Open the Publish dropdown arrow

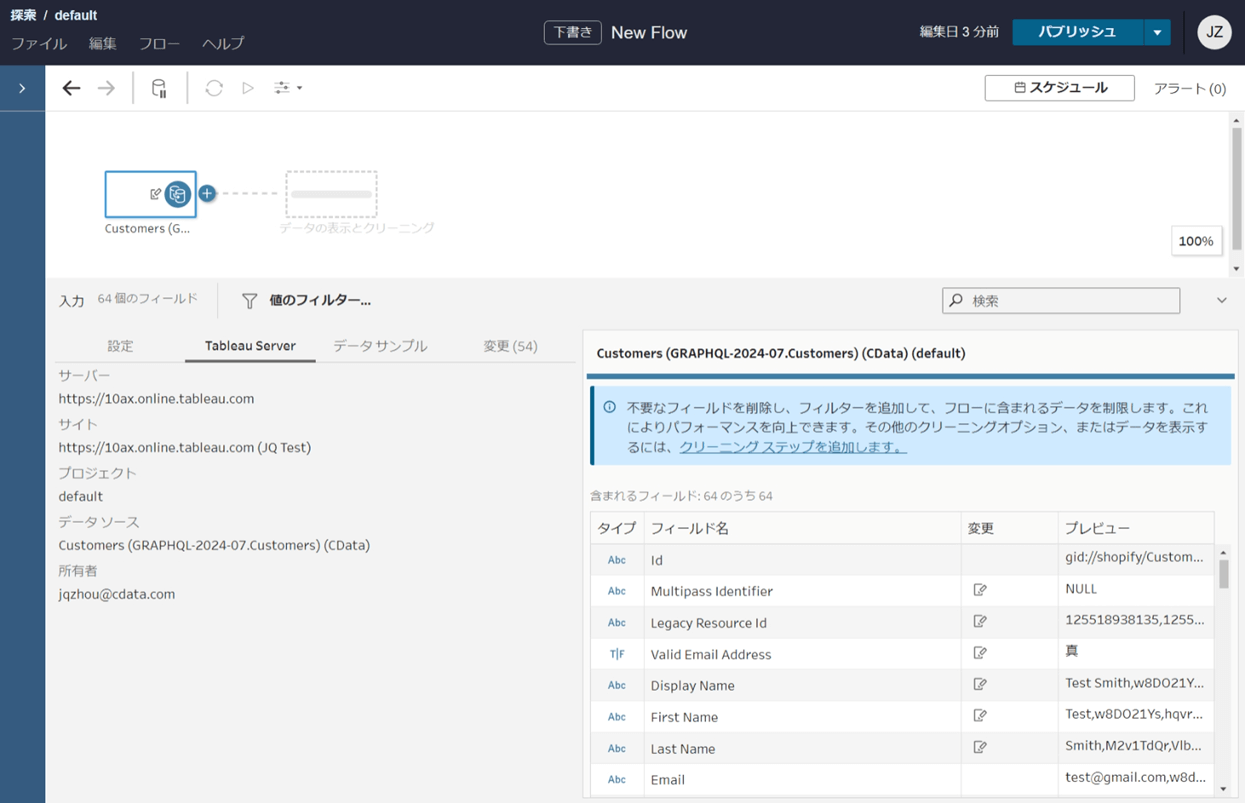click(1157, 32)
